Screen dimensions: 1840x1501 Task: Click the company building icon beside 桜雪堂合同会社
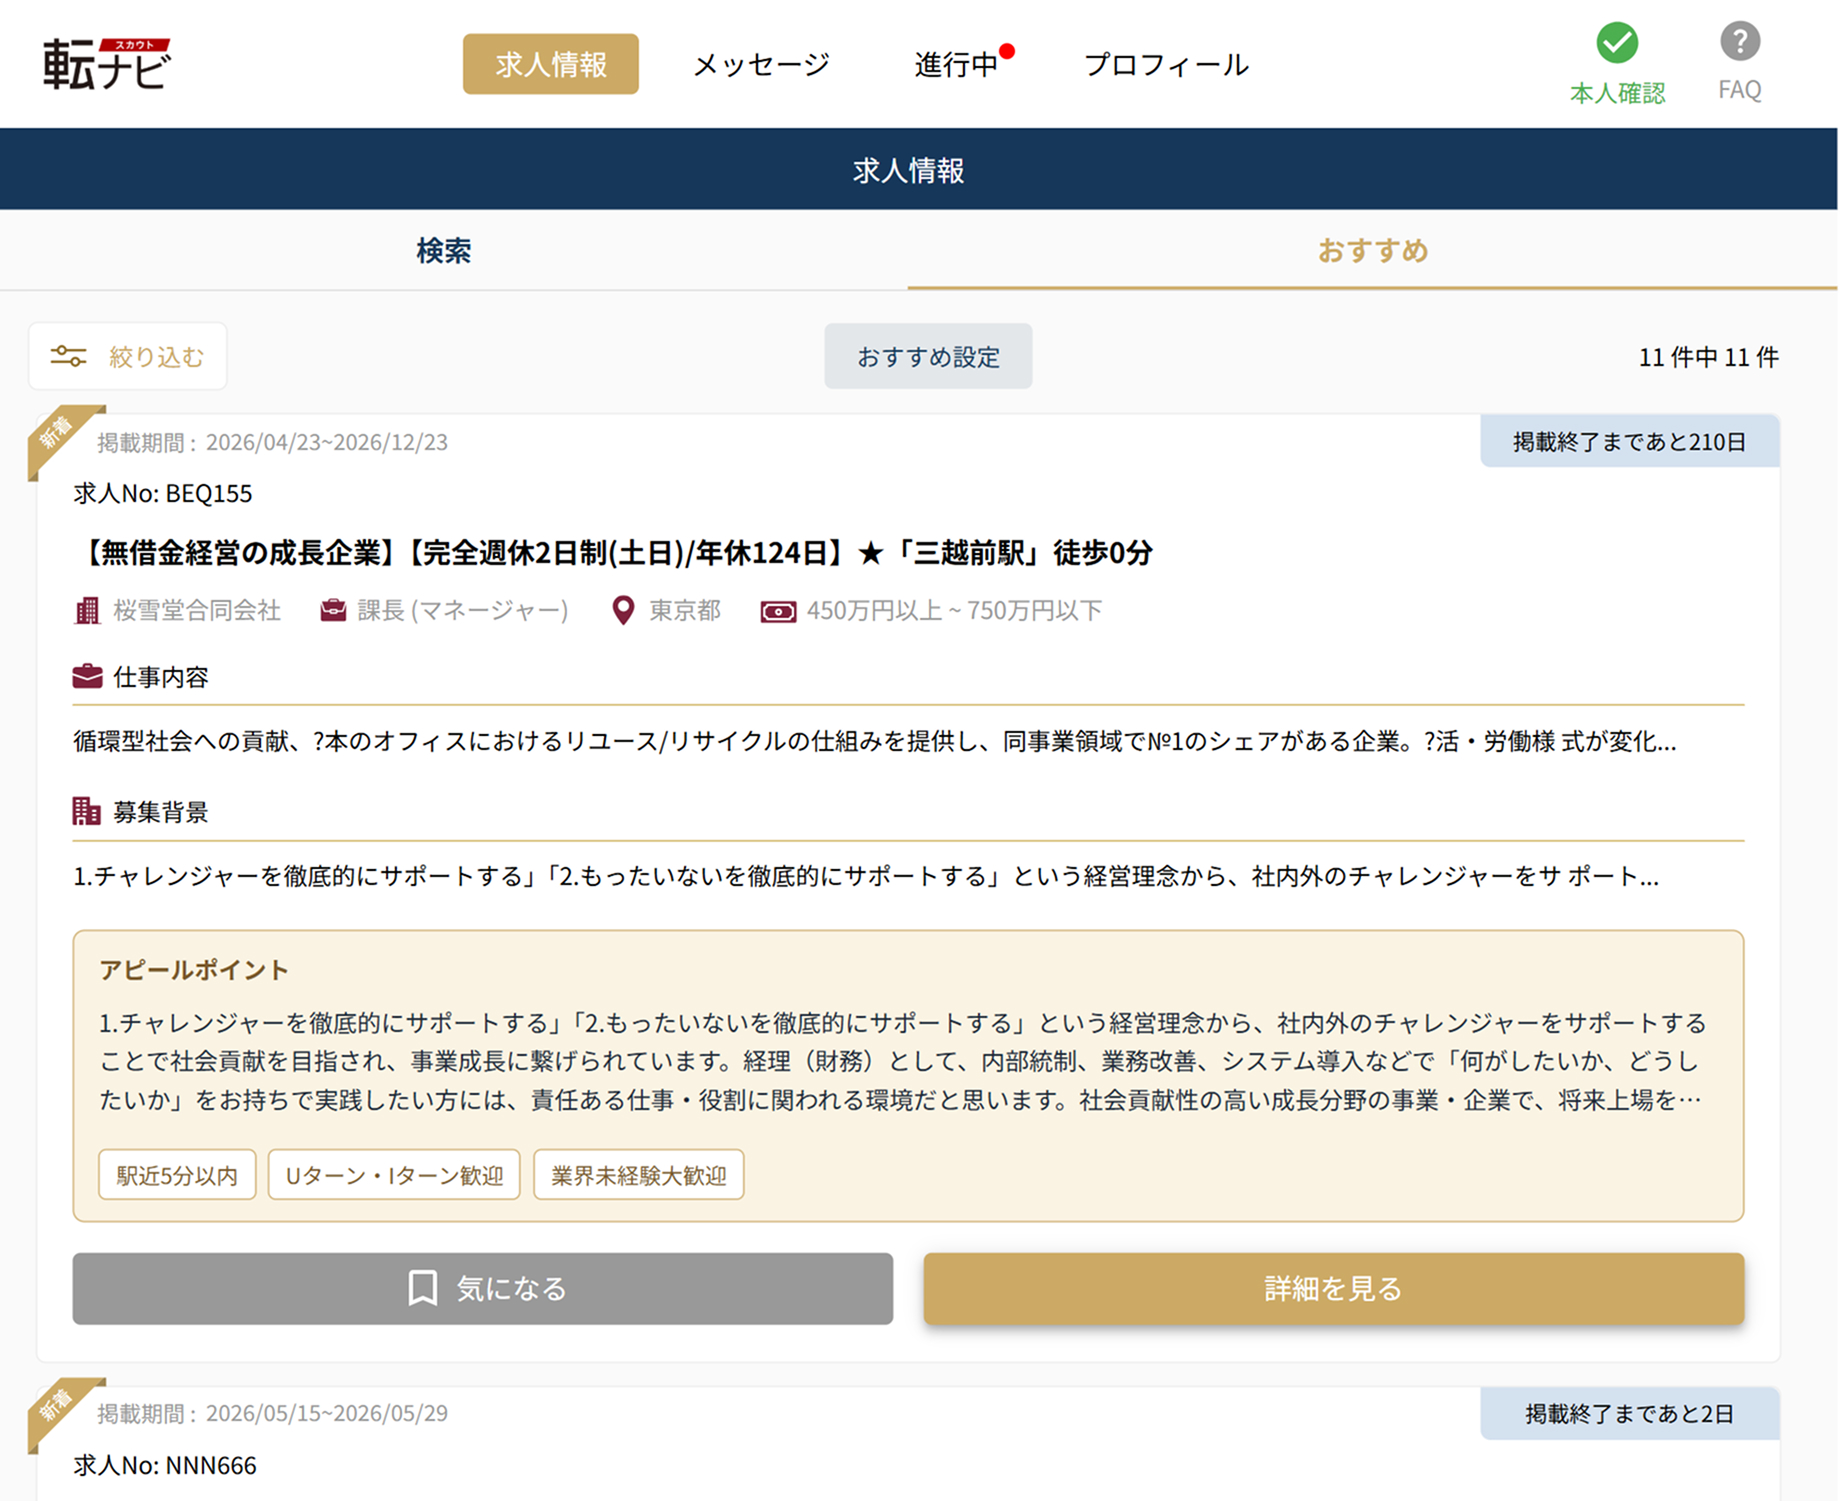point(88,610)
